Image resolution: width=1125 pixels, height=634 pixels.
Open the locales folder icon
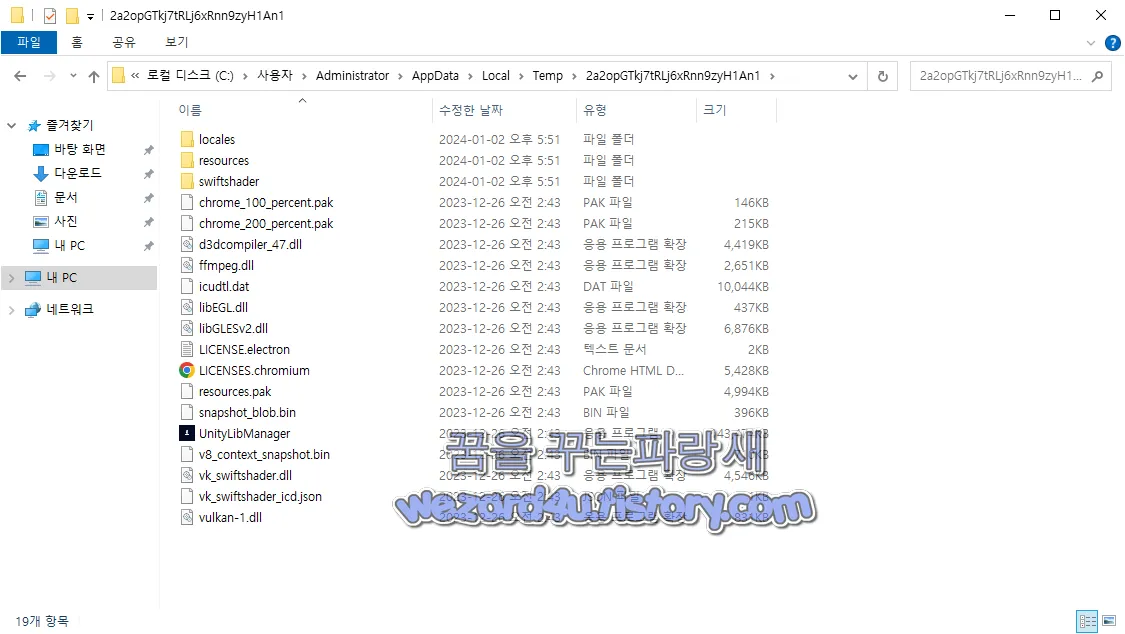tap(189, 139)
